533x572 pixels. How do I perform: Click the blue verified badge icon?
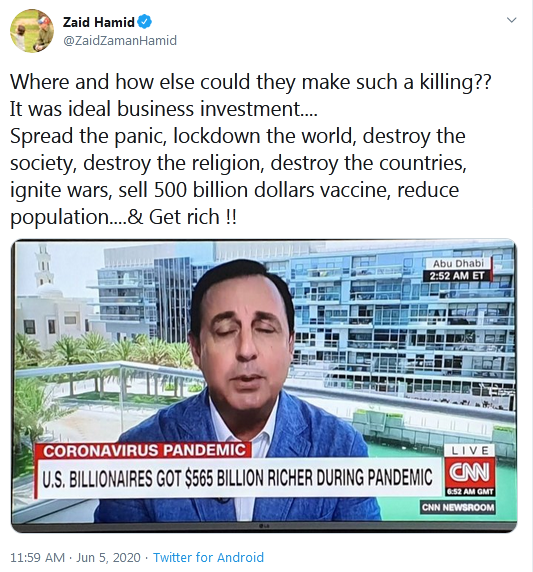coord(144,22)
